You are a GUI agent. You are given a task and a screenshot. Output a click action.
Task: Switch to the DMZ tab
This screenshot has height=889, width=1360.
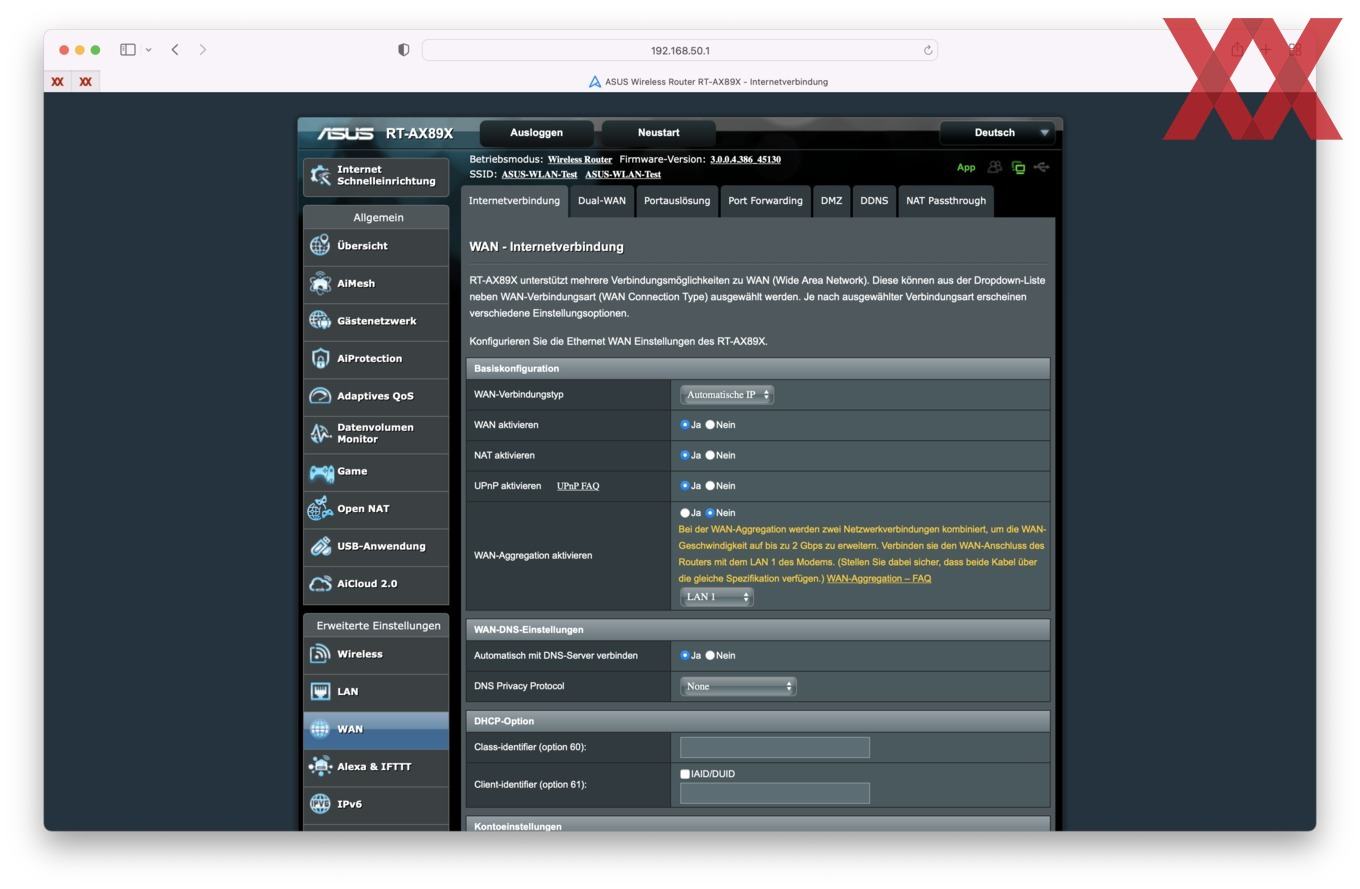831,201
